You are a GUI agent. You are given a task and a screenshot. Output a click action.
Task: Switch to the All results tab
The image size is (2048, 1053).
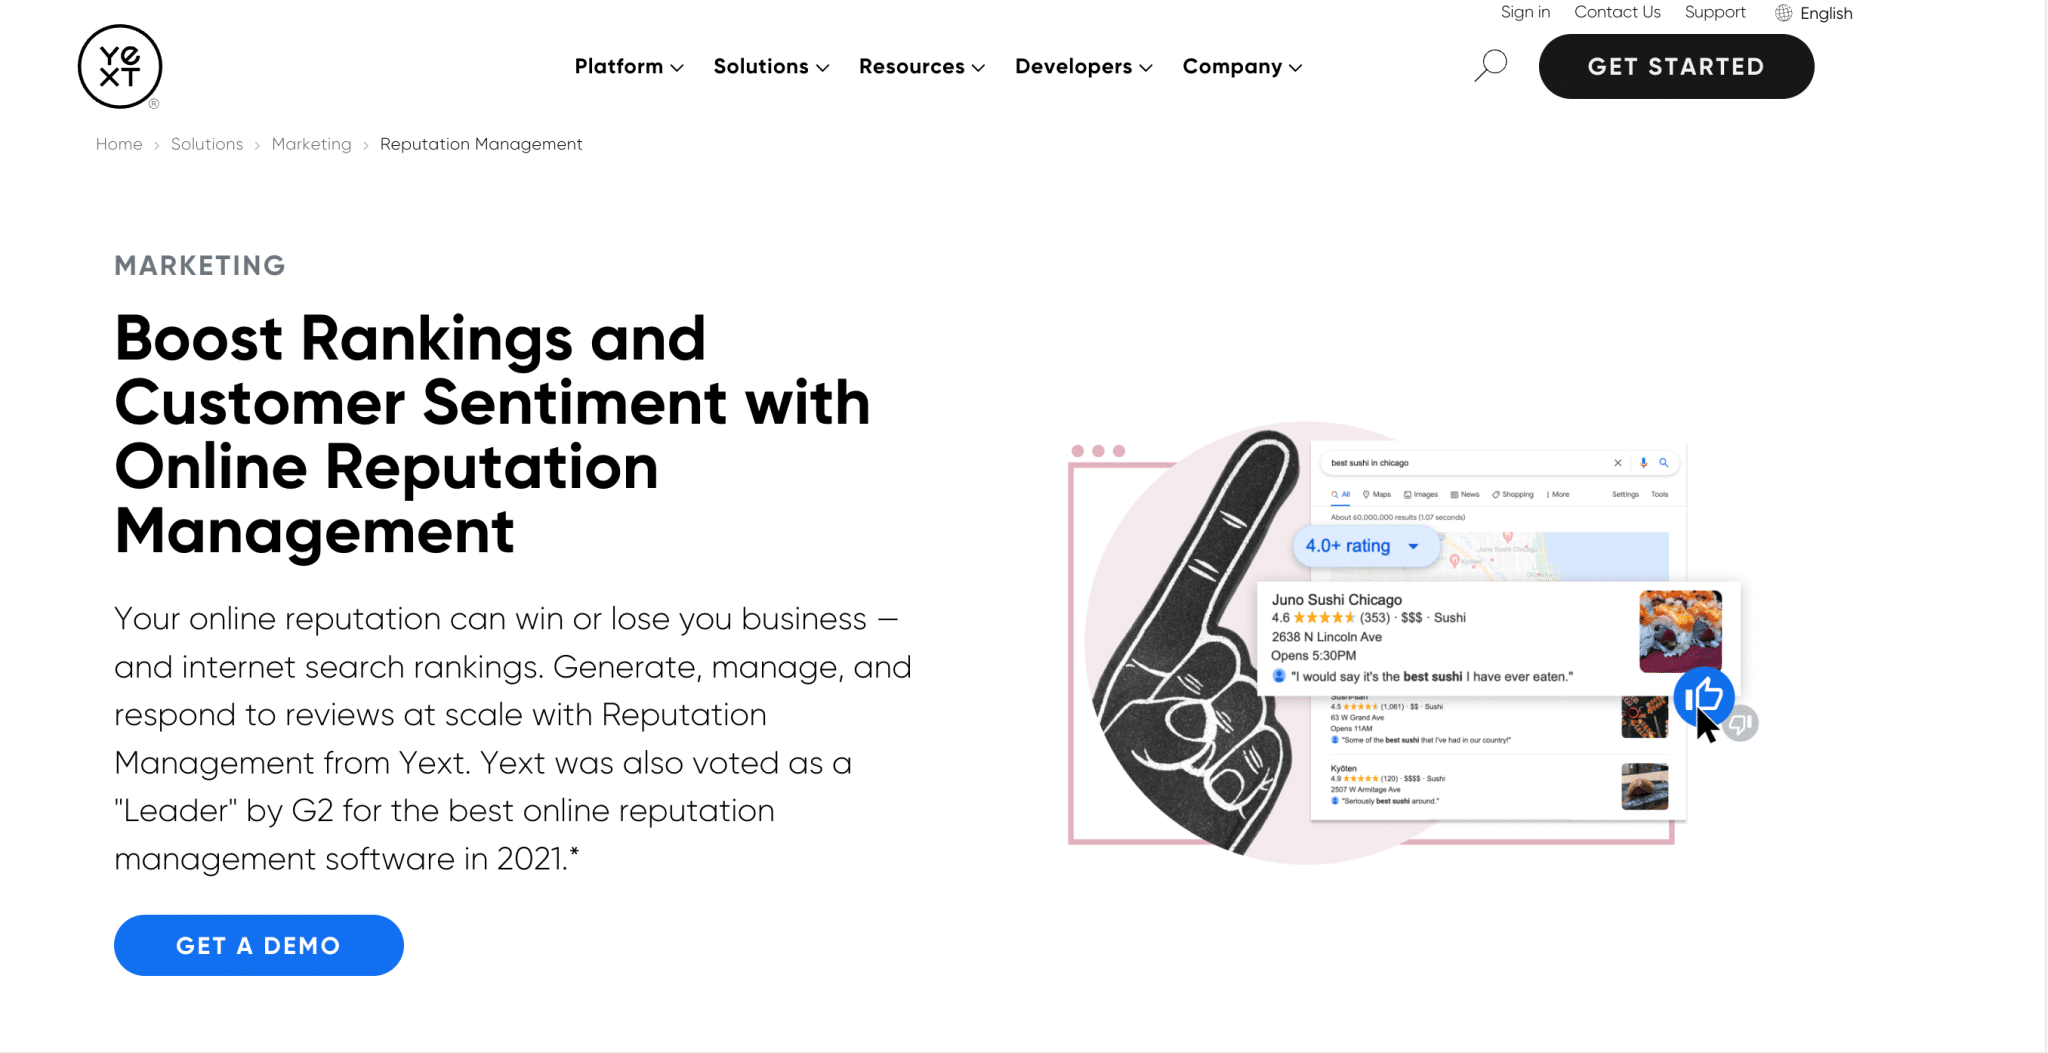click(1346, 494)
